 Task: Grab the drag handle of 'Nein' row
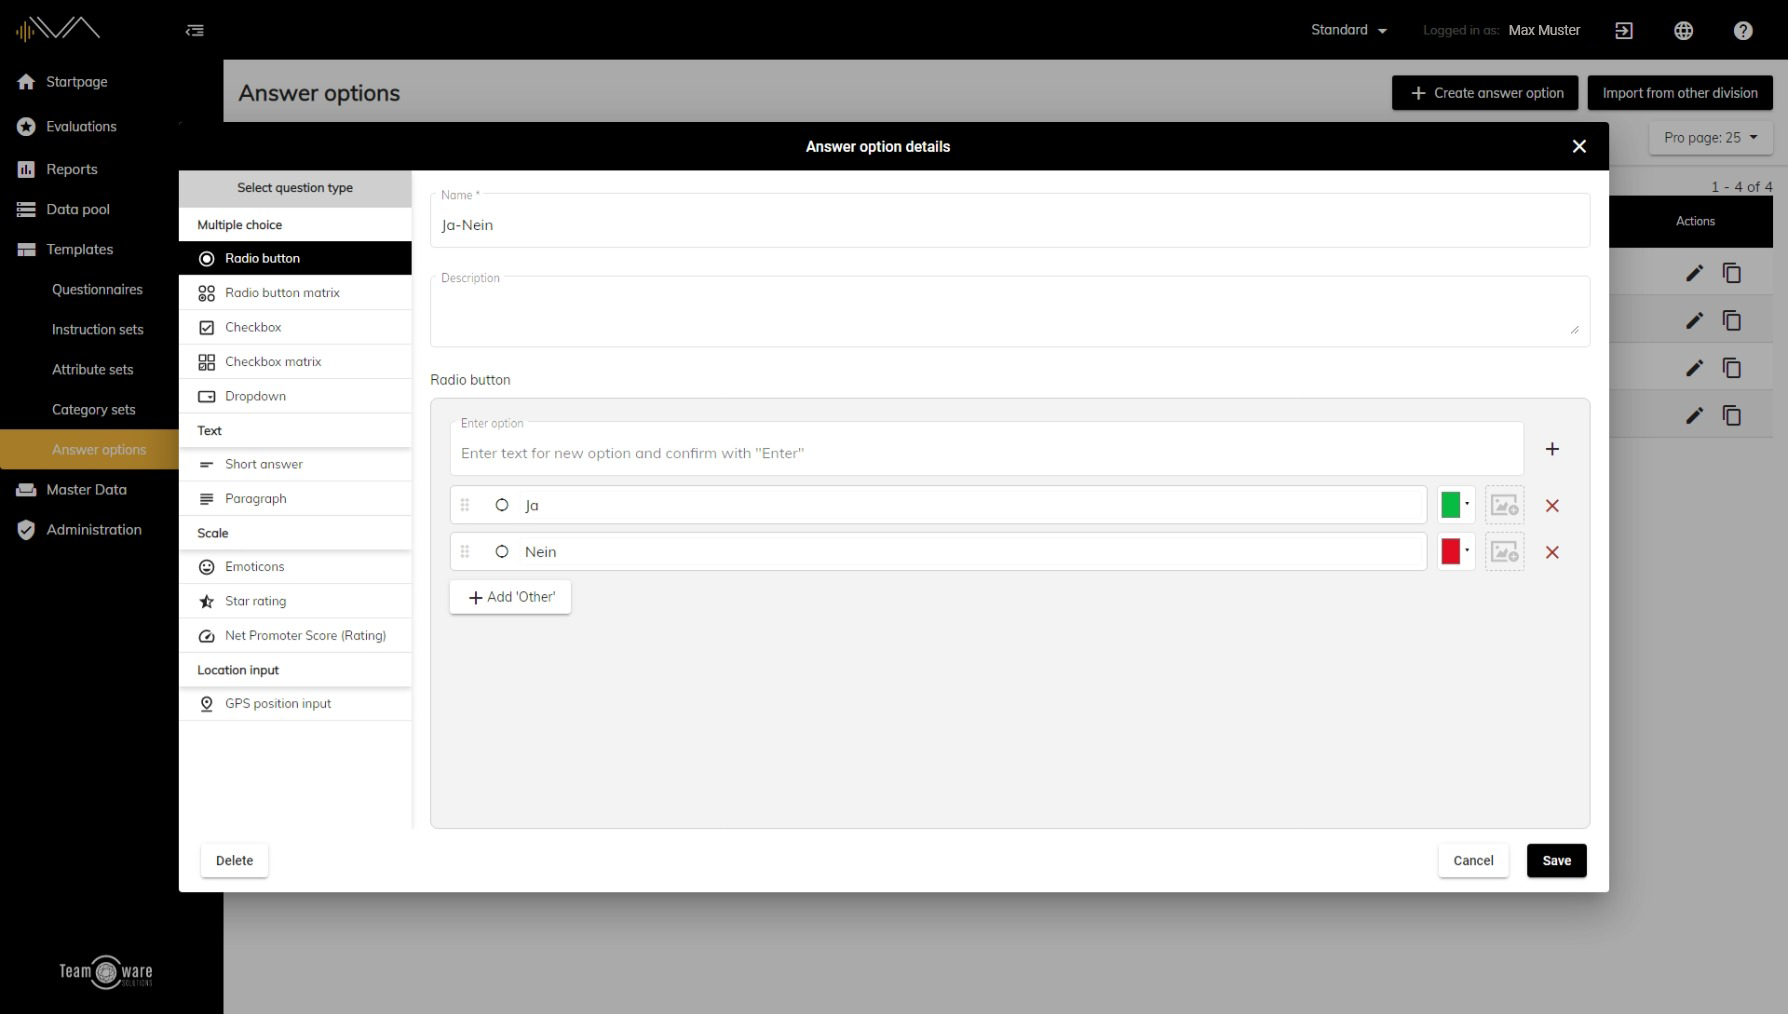coord(465,551)
